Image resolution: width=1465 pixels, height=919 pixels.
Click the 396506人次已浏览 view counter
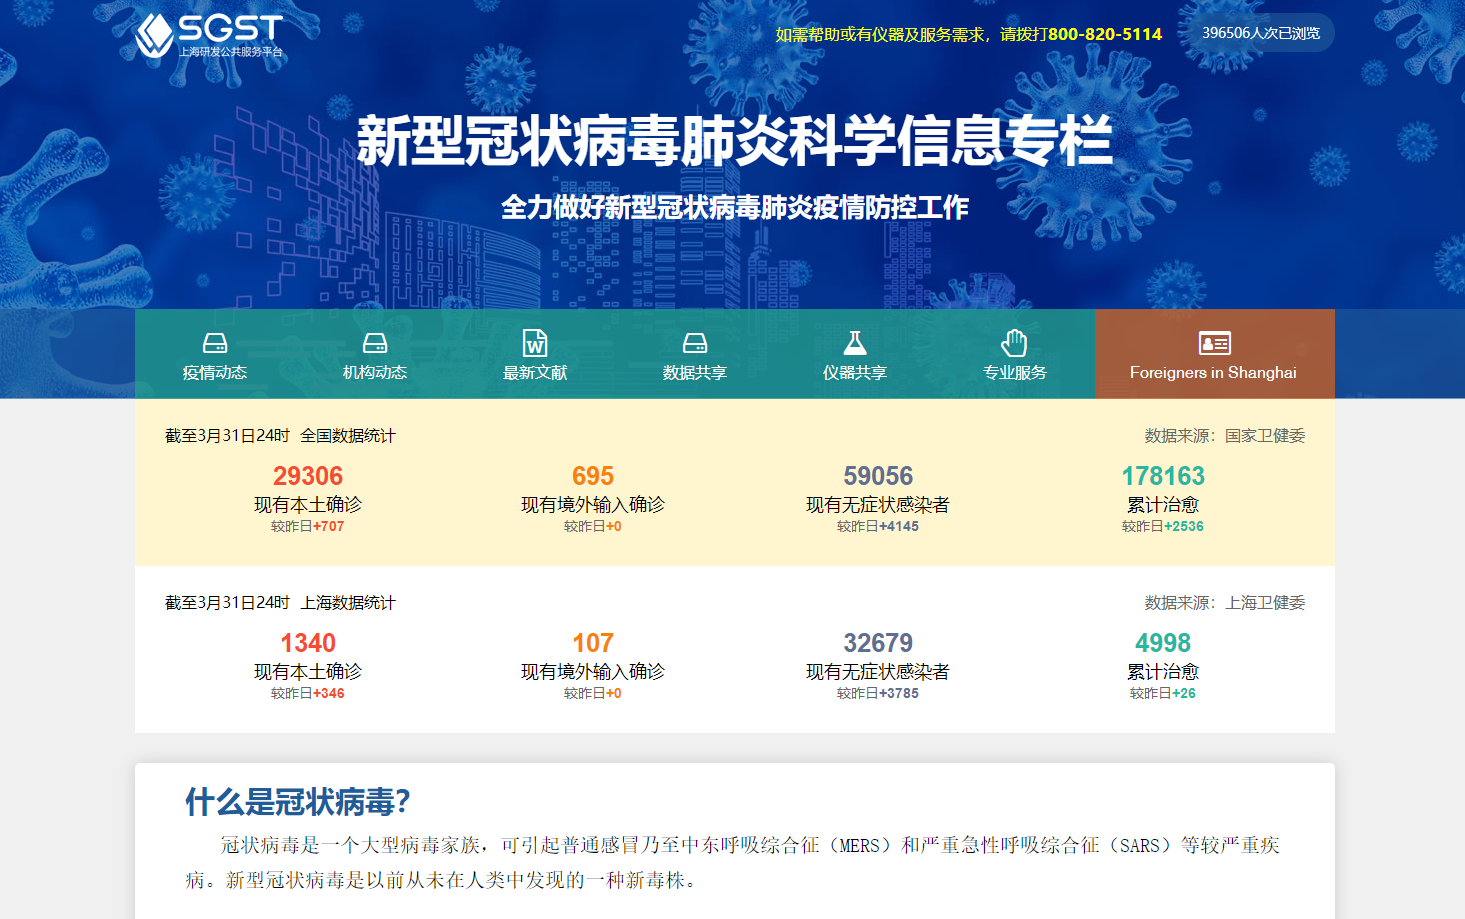(x=1260, y=33)
